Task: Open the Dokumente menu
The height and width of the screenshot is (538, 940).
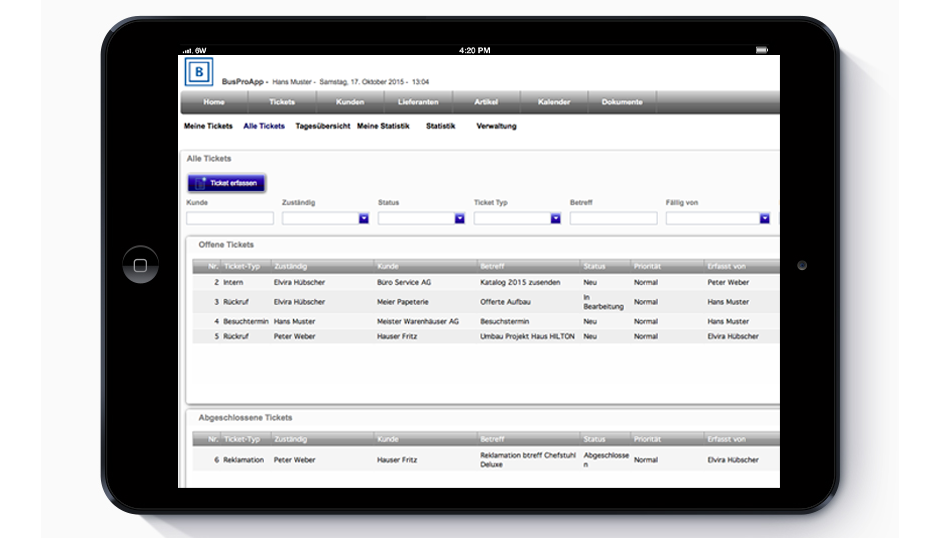Action: click(x=622, y=102)
